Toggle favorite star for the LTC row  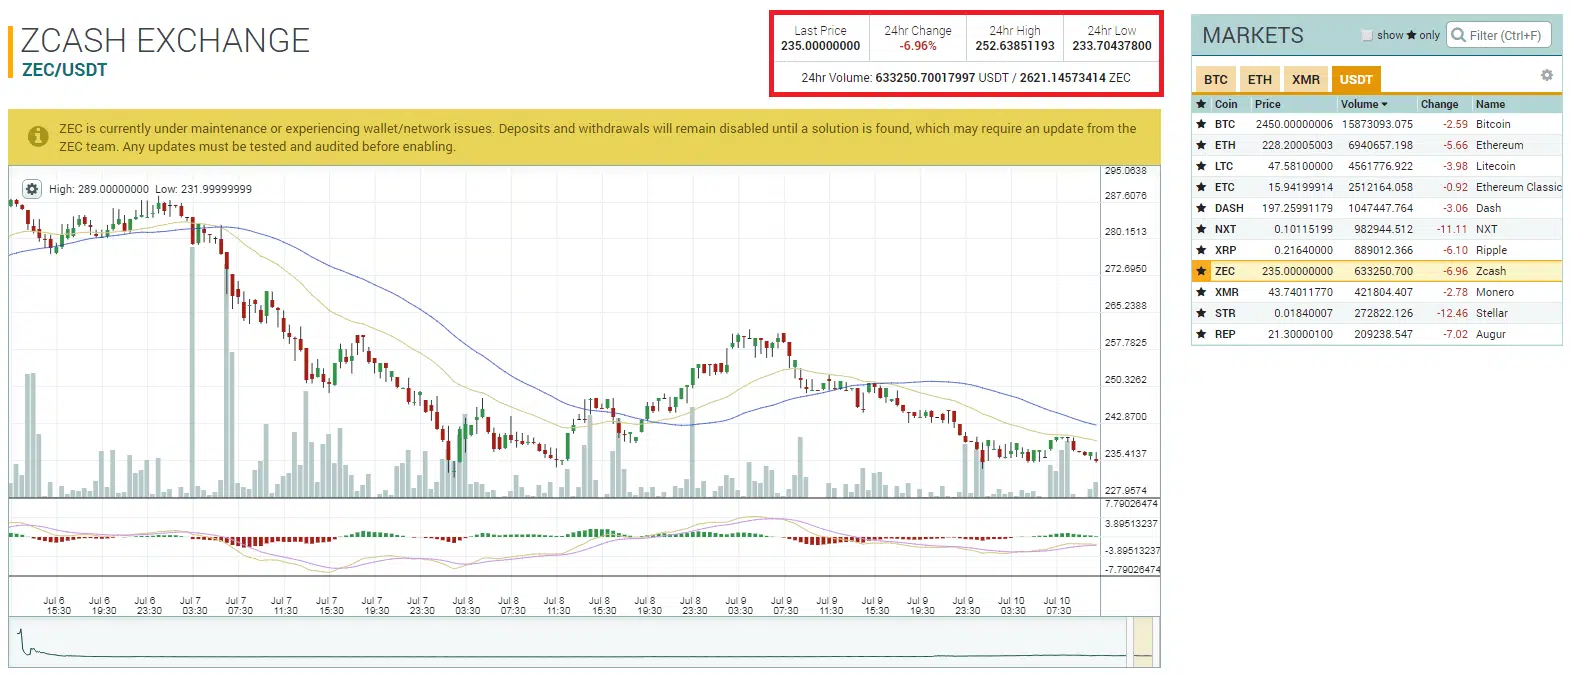click(1201, 166)
